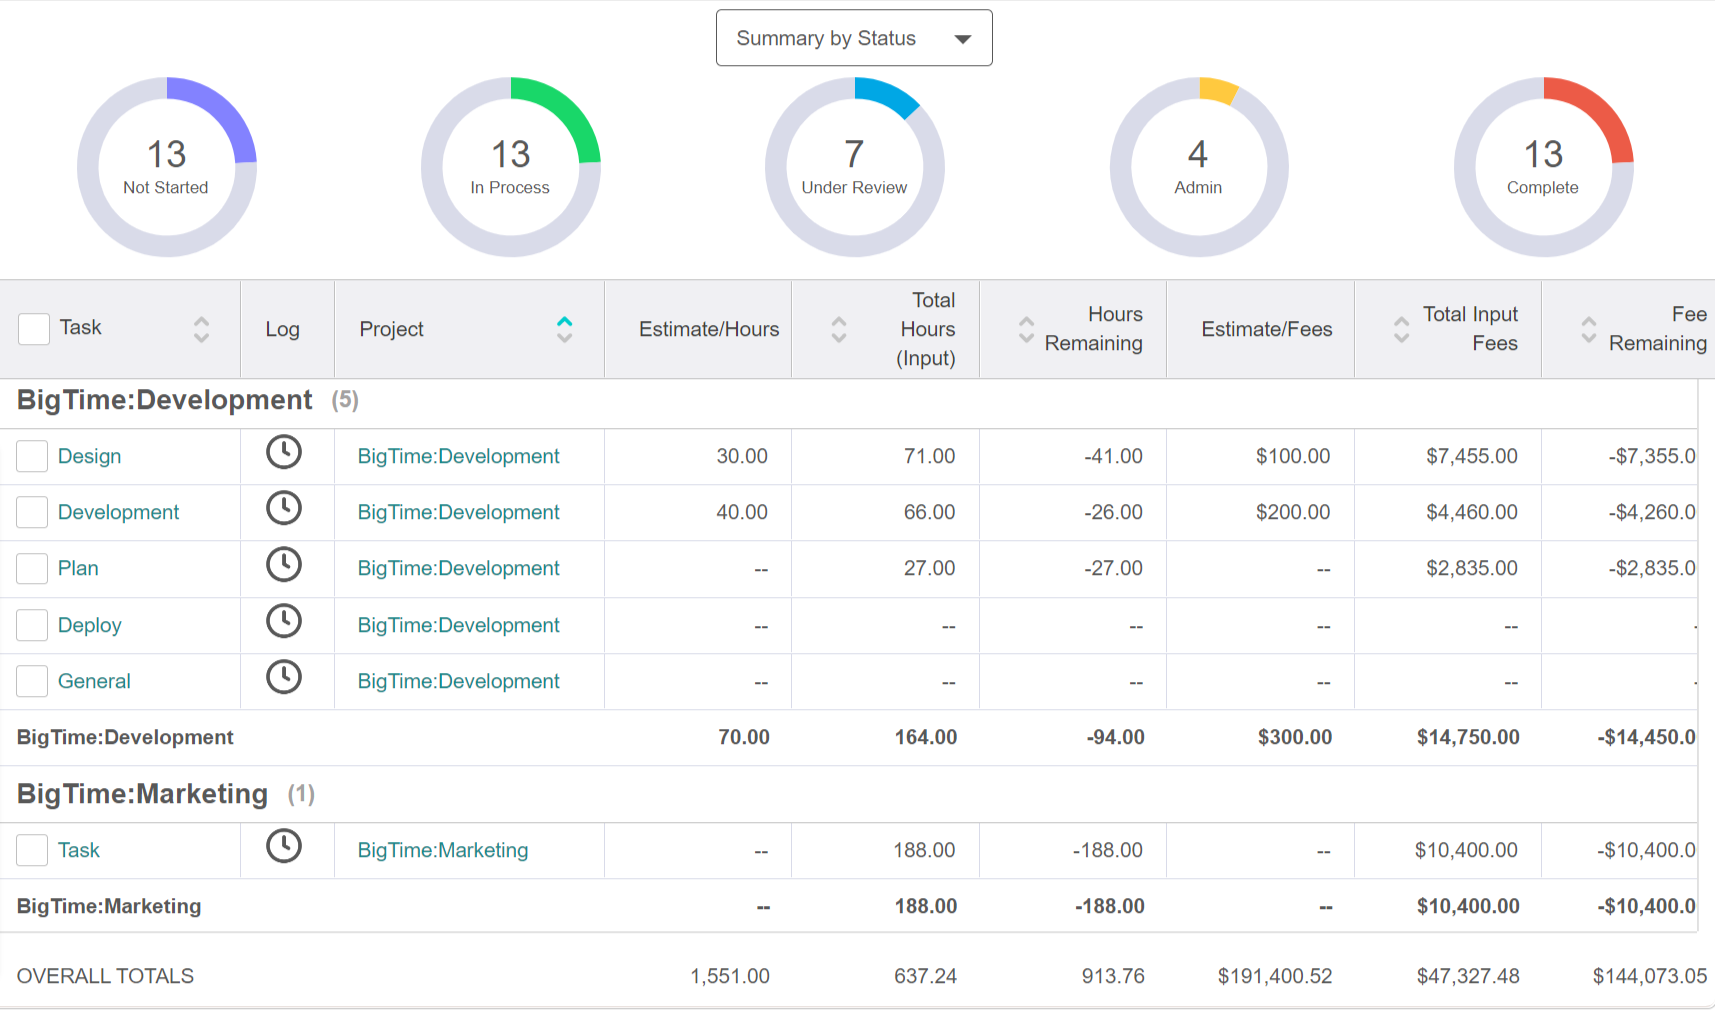This screenshot has height=1010, width=1715.
Task: Open the Summary by Status dropdown
Action: tap(854, 38)
